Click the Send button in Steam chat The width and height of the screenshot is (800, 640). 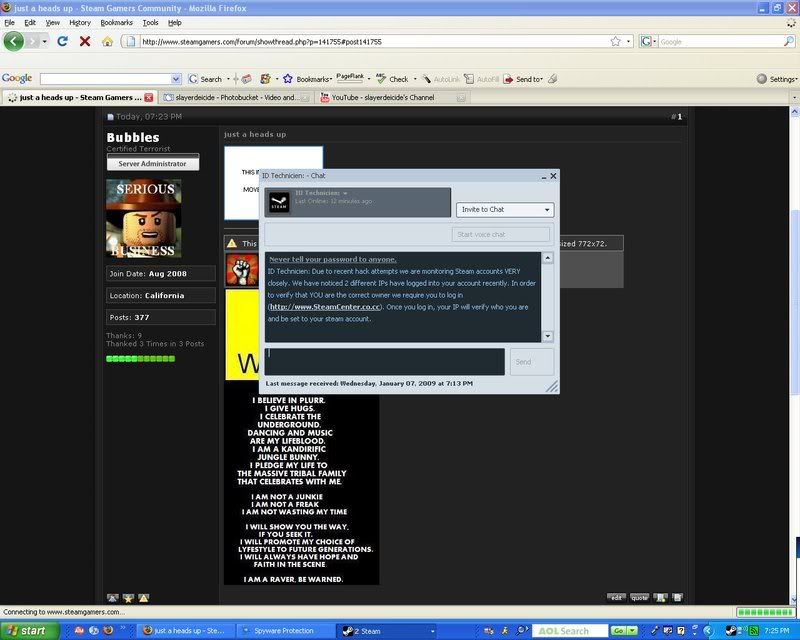click(532, 362)
